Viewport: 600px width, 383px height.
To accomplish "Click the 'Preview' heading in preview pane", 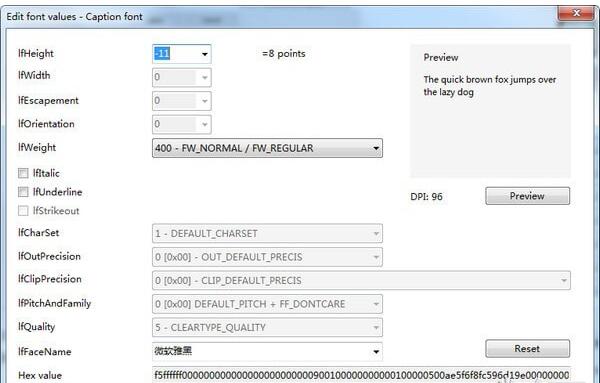I will [441, 57].
